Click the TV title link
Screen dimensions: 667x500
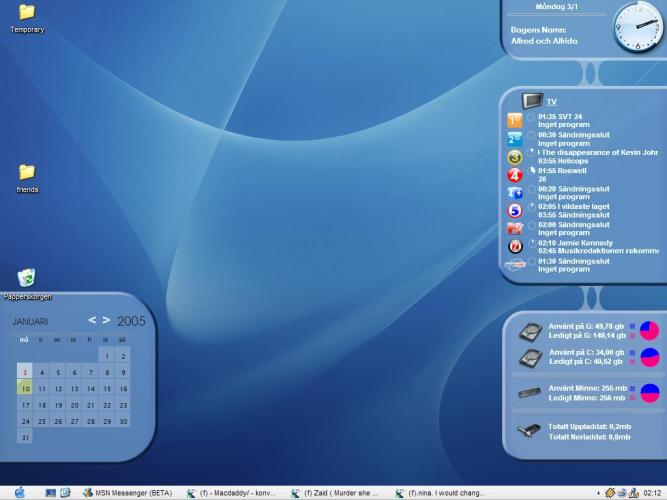551,102
